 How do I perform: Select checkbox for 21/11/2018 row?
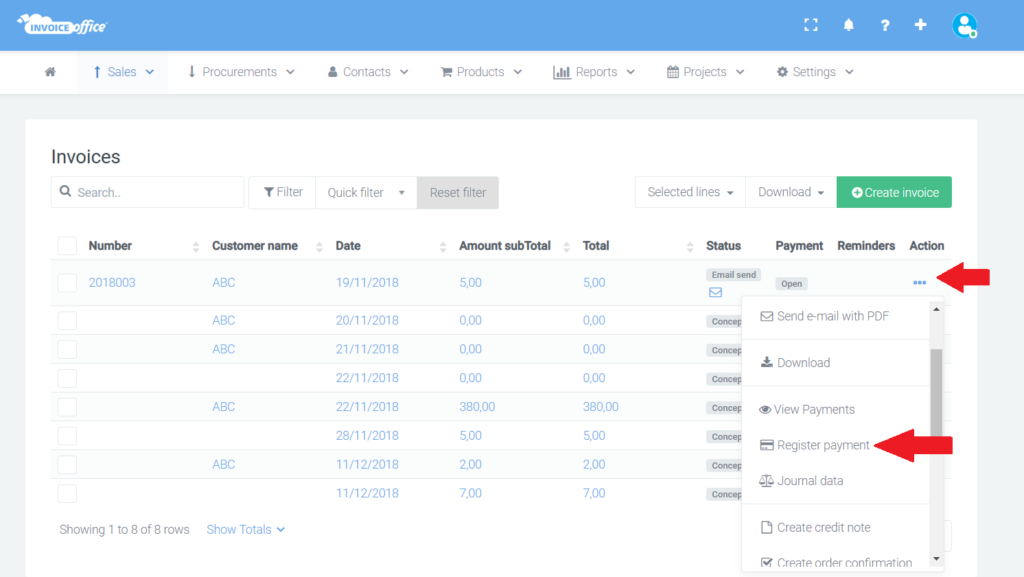tap(67, 349)
